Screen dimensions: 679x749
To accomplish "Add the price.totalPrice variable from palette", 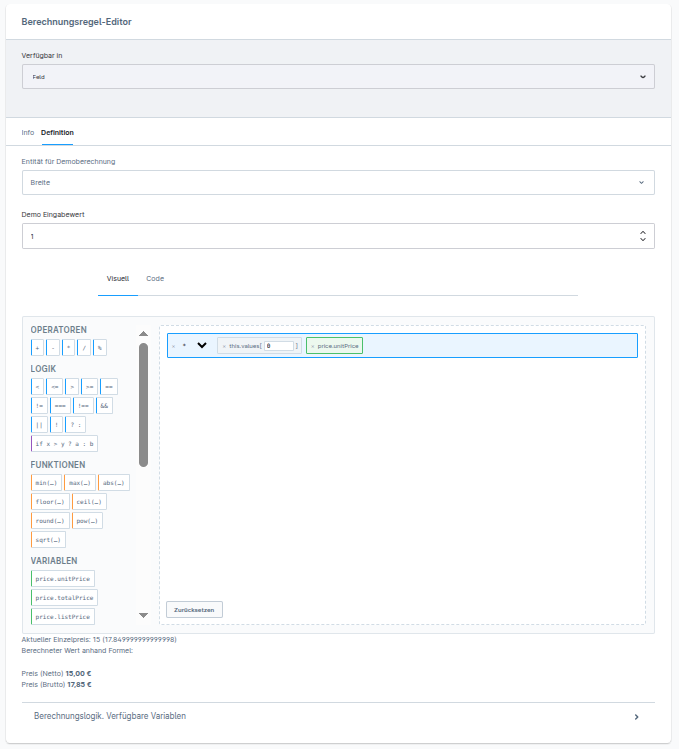I will tap(64, 598).
